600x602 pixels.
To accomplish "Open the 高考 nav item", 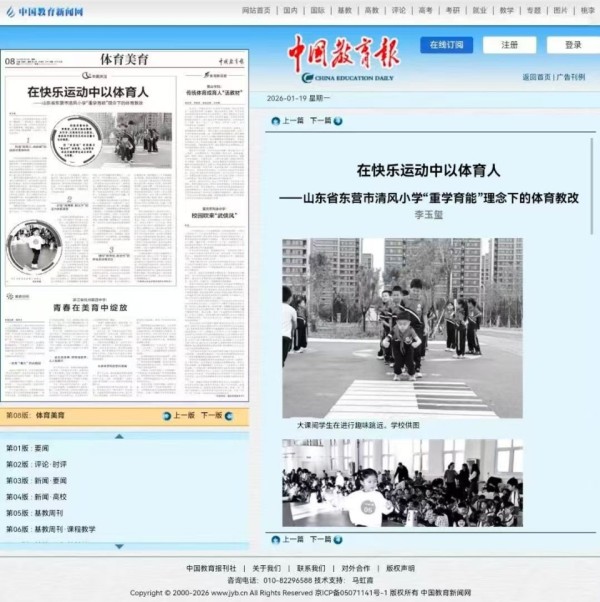I will [x=425, y=10].
